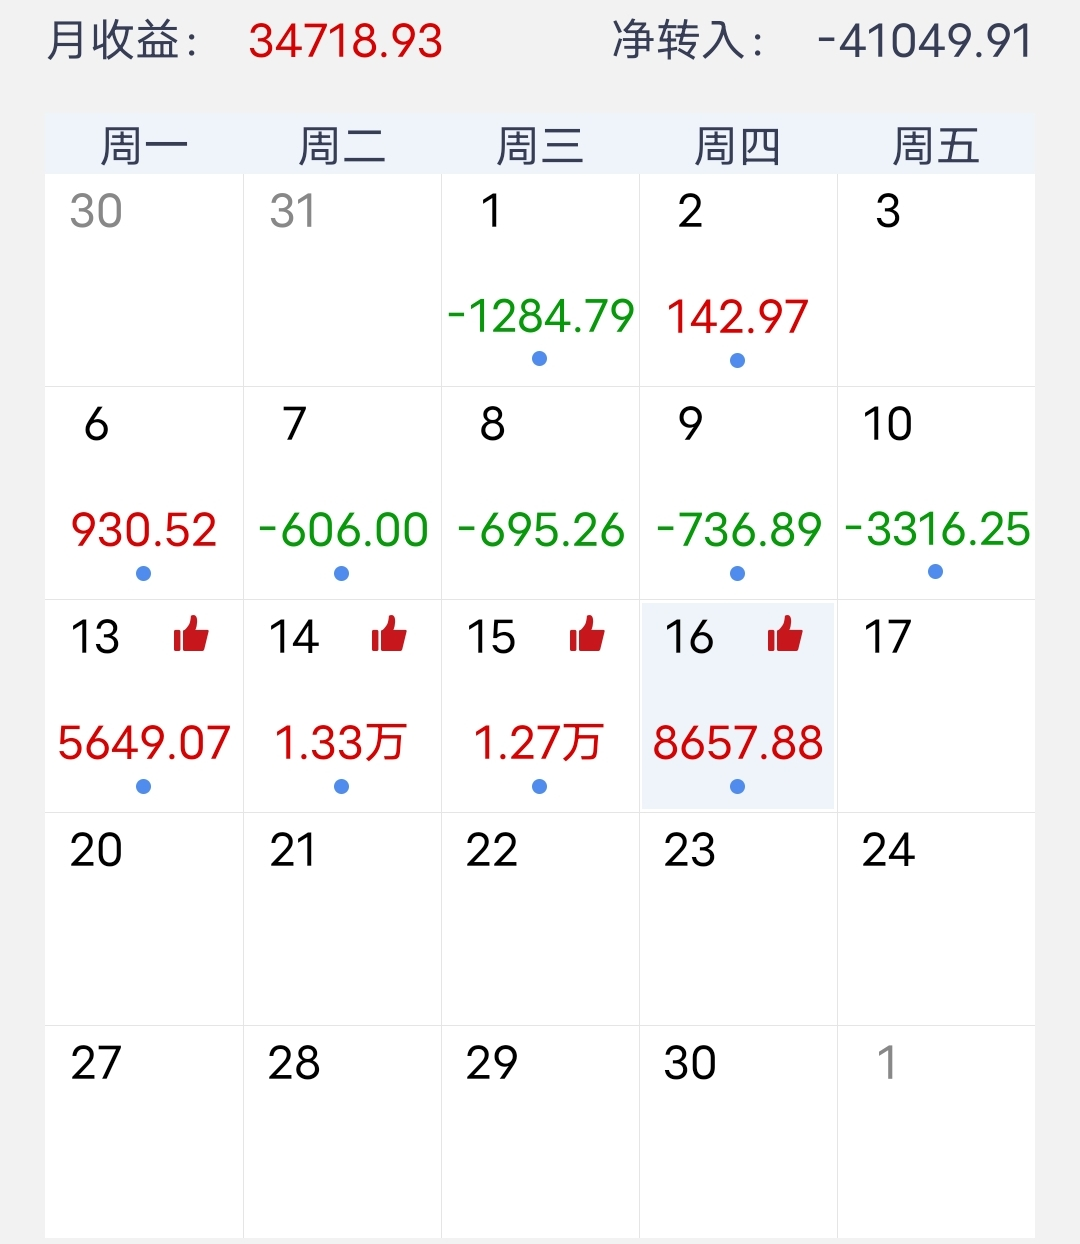Viewport: 1080px width, 1244px height.
Task: Tap the blue dot under 8657.88
Action: [737, 786]
